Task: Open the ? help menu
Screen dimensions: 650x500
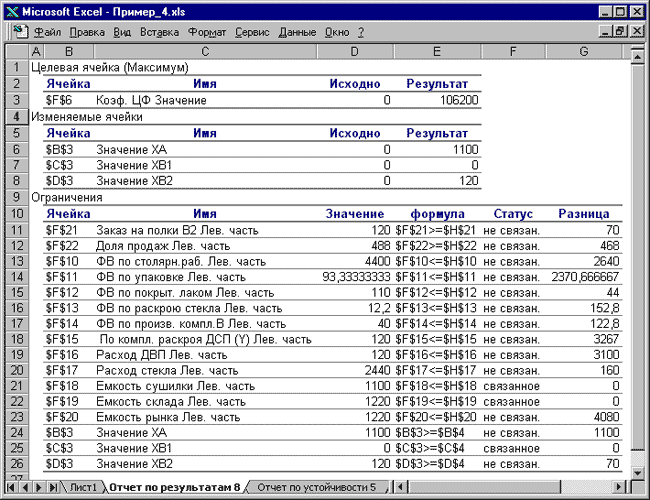Action: [360, 32]
